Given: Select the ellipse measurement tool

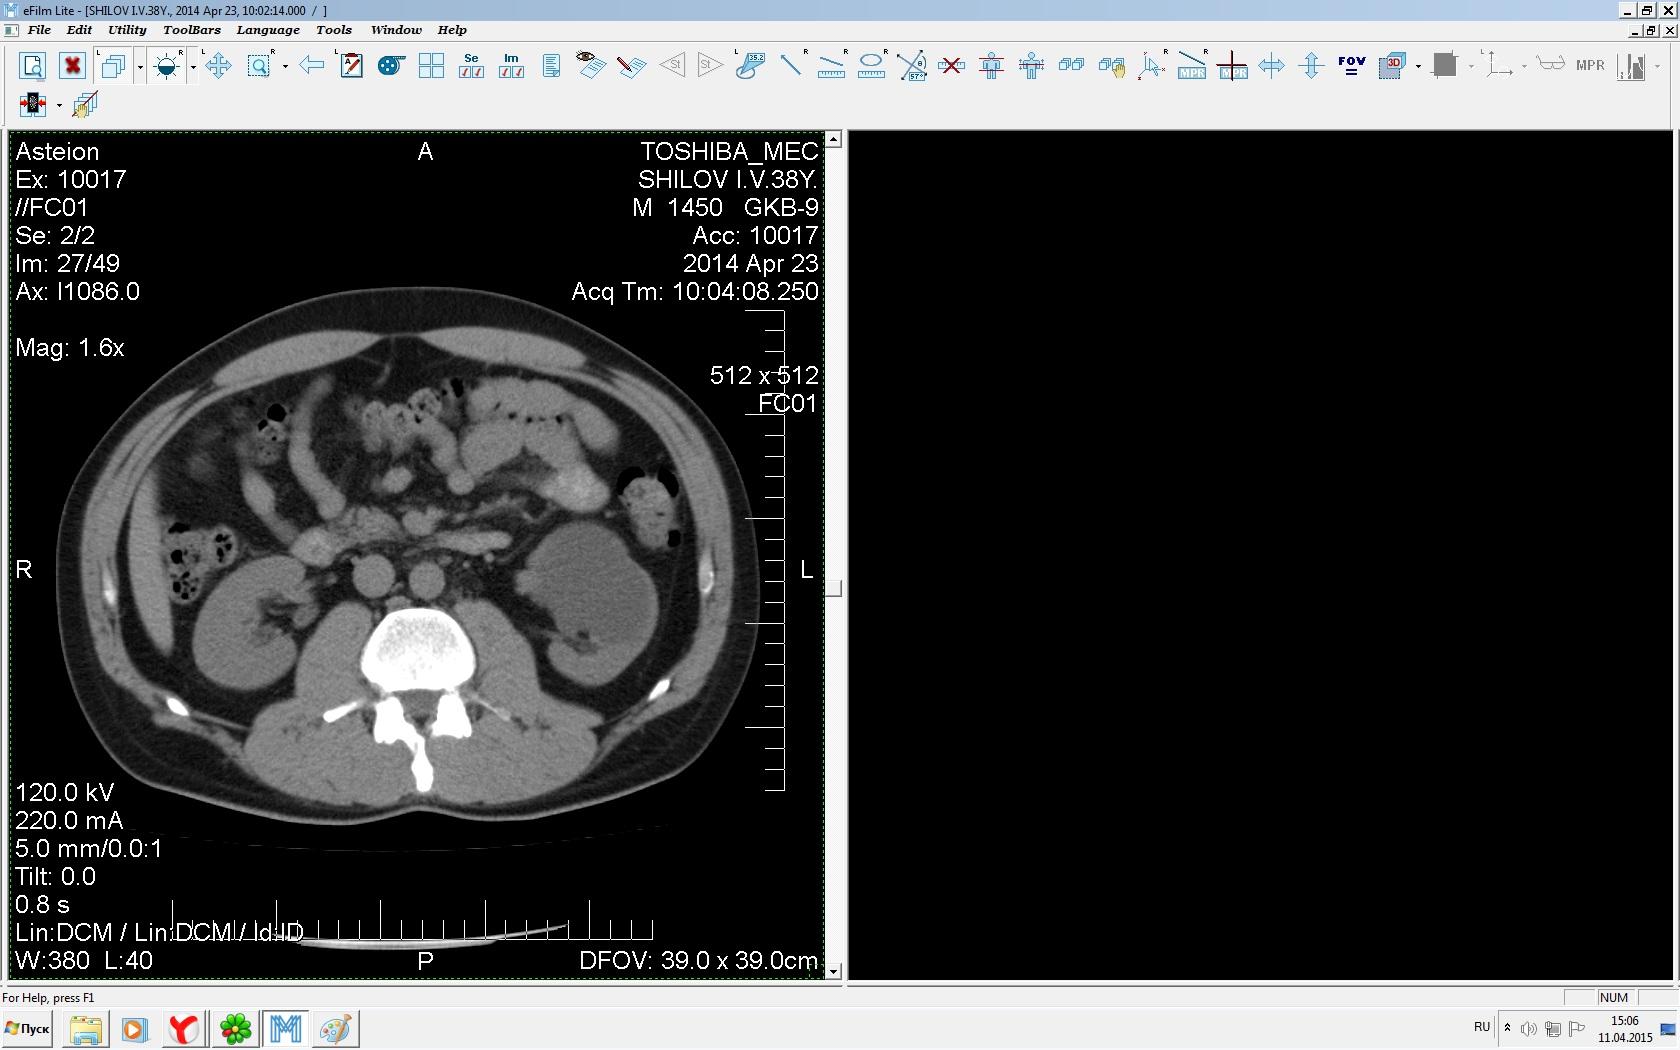Looking at the screenshot, I should [871, 66].
